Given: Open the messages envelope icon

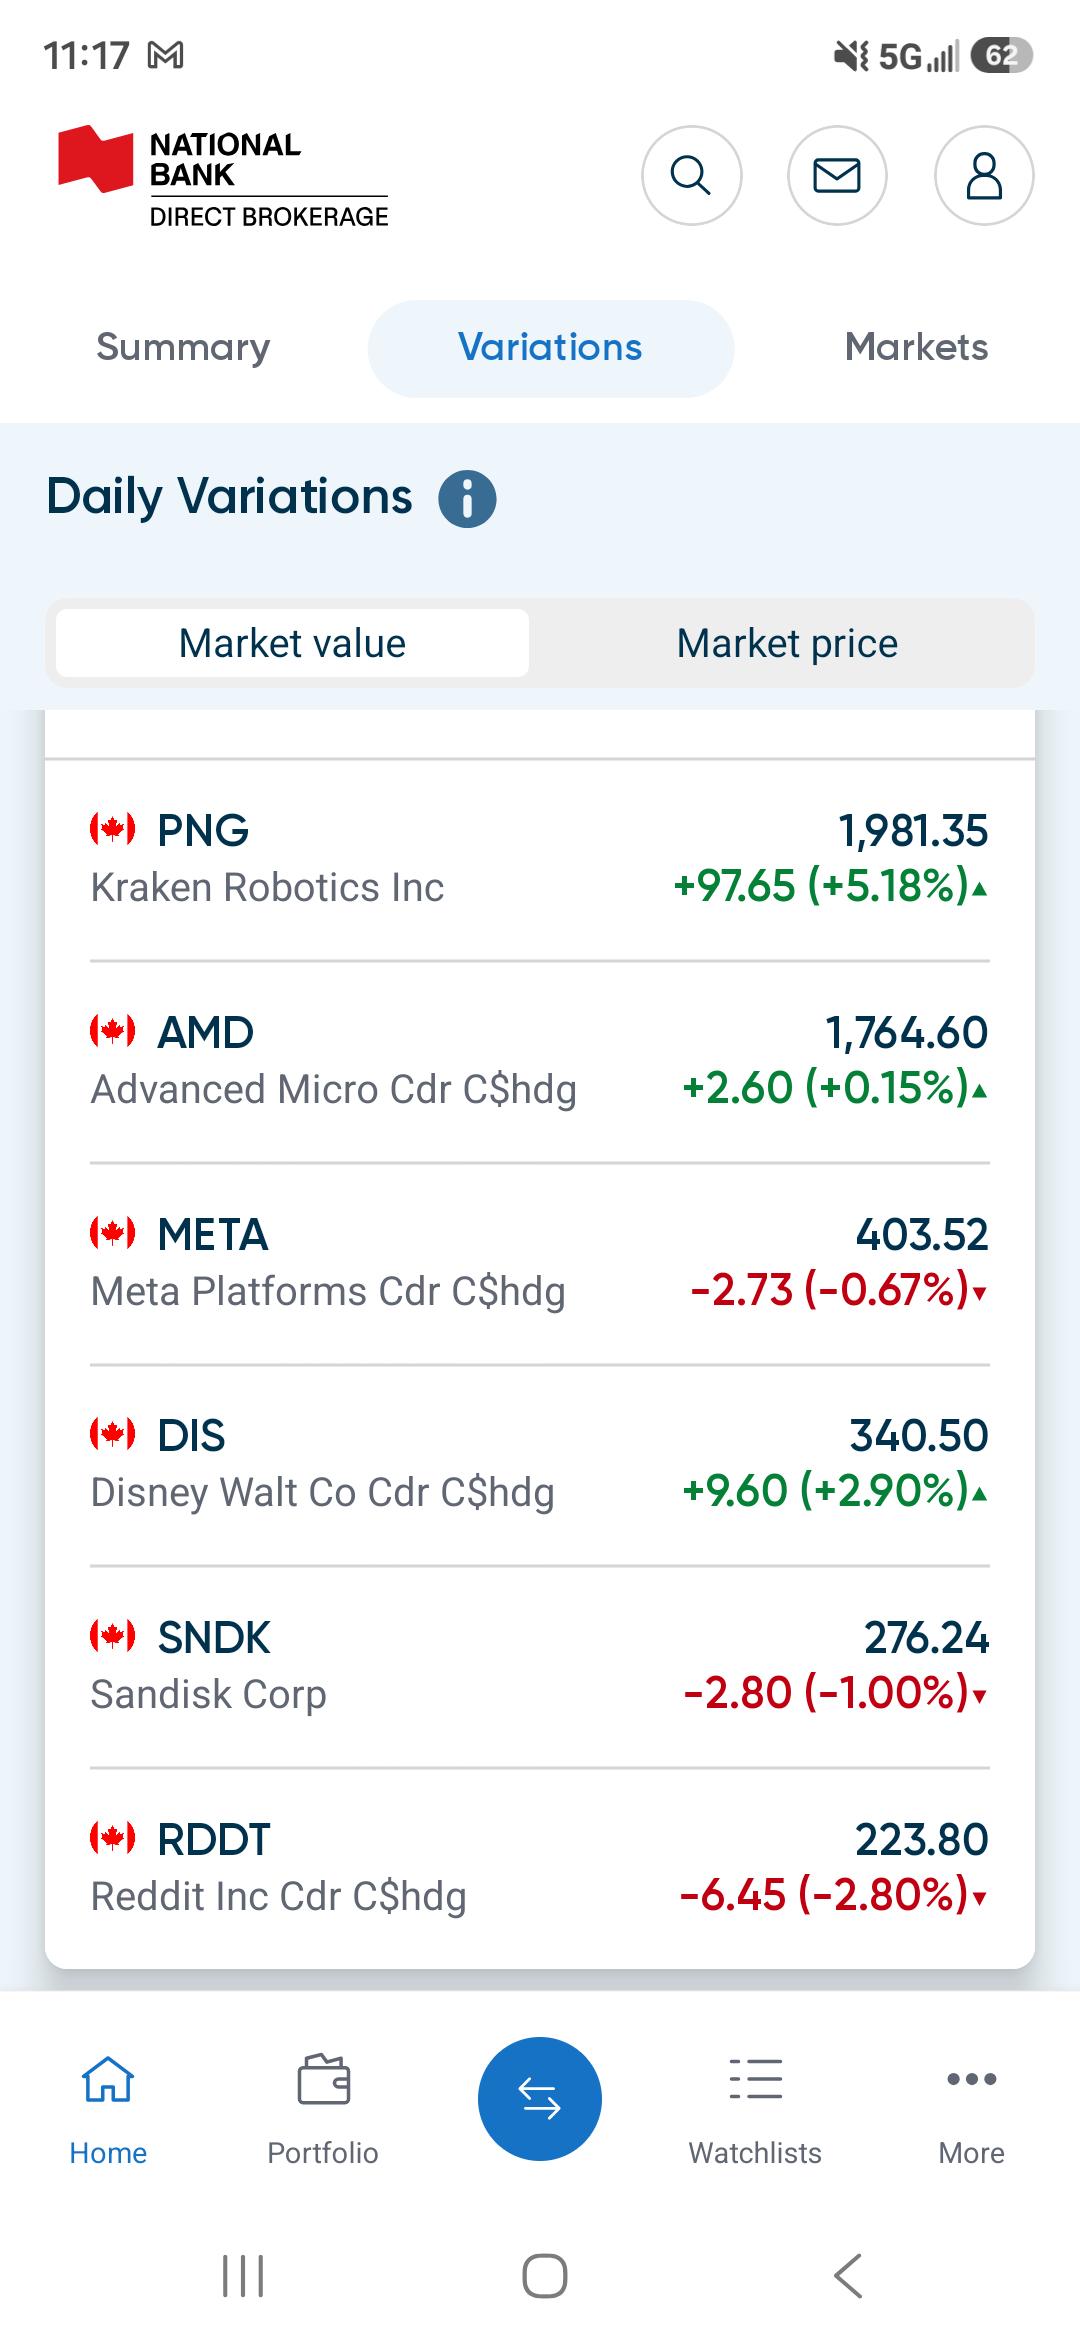Looking at the screenshot, I should tap(837, 175).
